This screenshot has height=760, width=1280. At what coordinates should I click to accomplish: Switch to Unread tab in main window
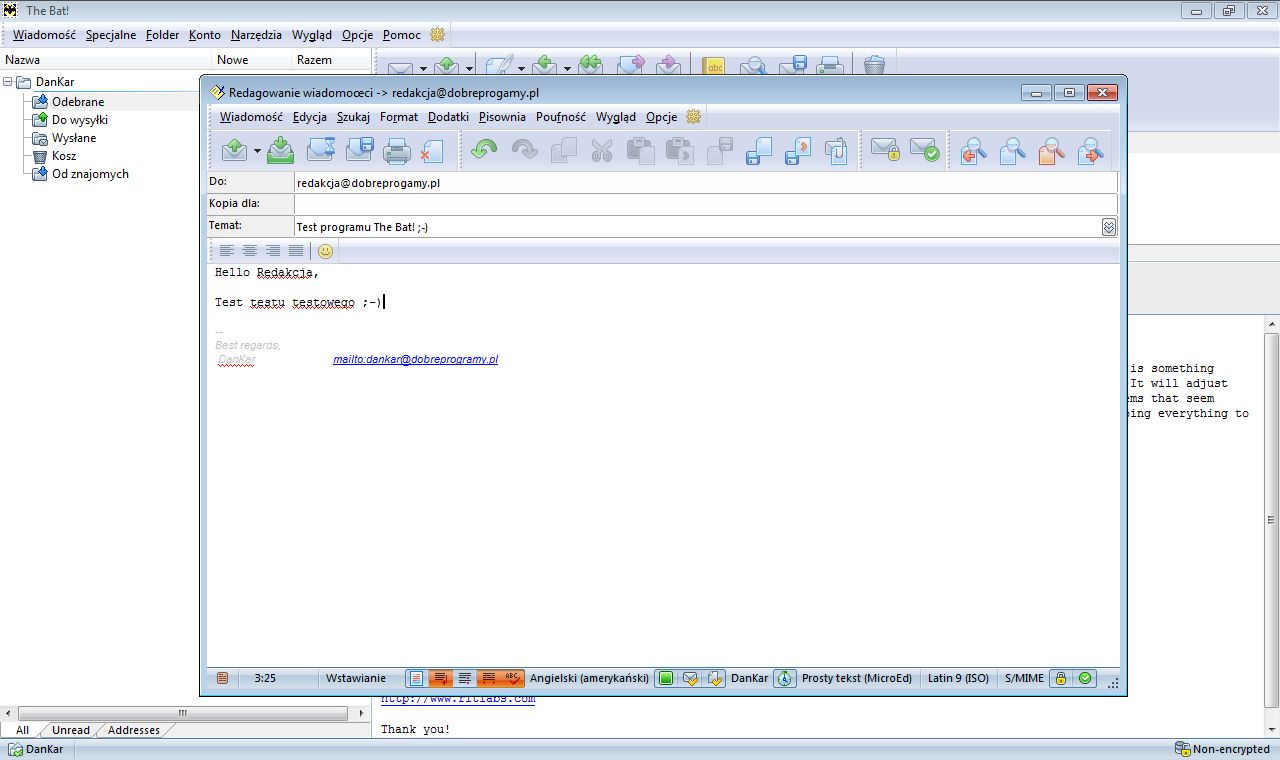pyautogui.click(x=71, y=730)
